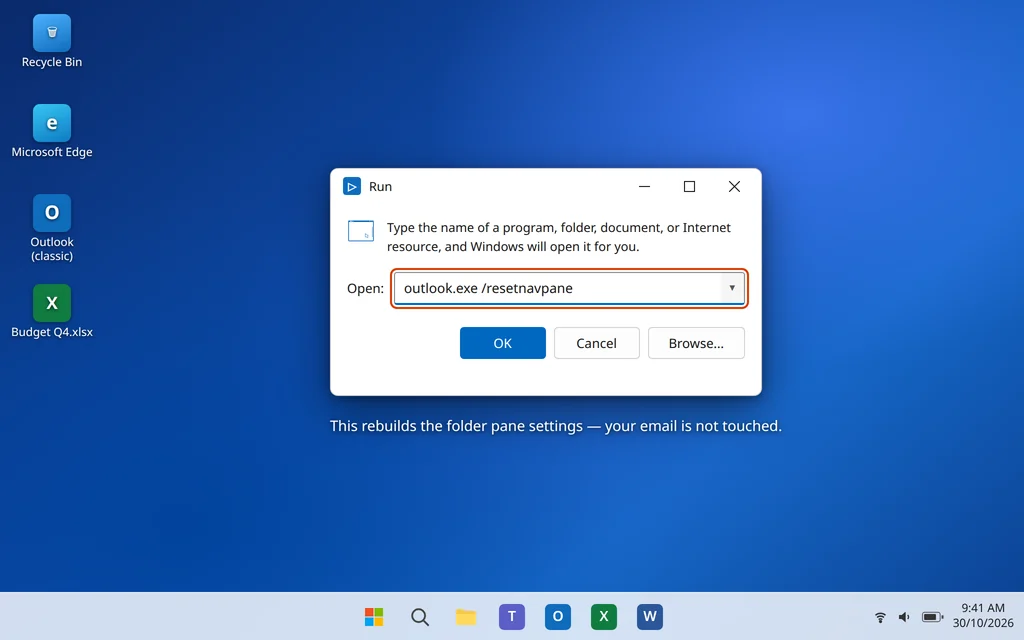The width and height of the screenshot is (1024, 640).
Task: Launch Word from the taskbar
Action: point(650,616)
